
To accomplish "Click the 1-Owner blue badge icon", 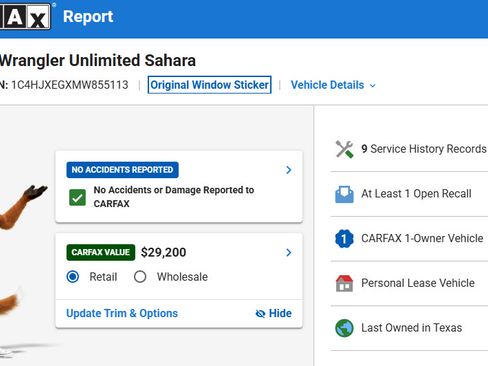I will pos(344,239).
